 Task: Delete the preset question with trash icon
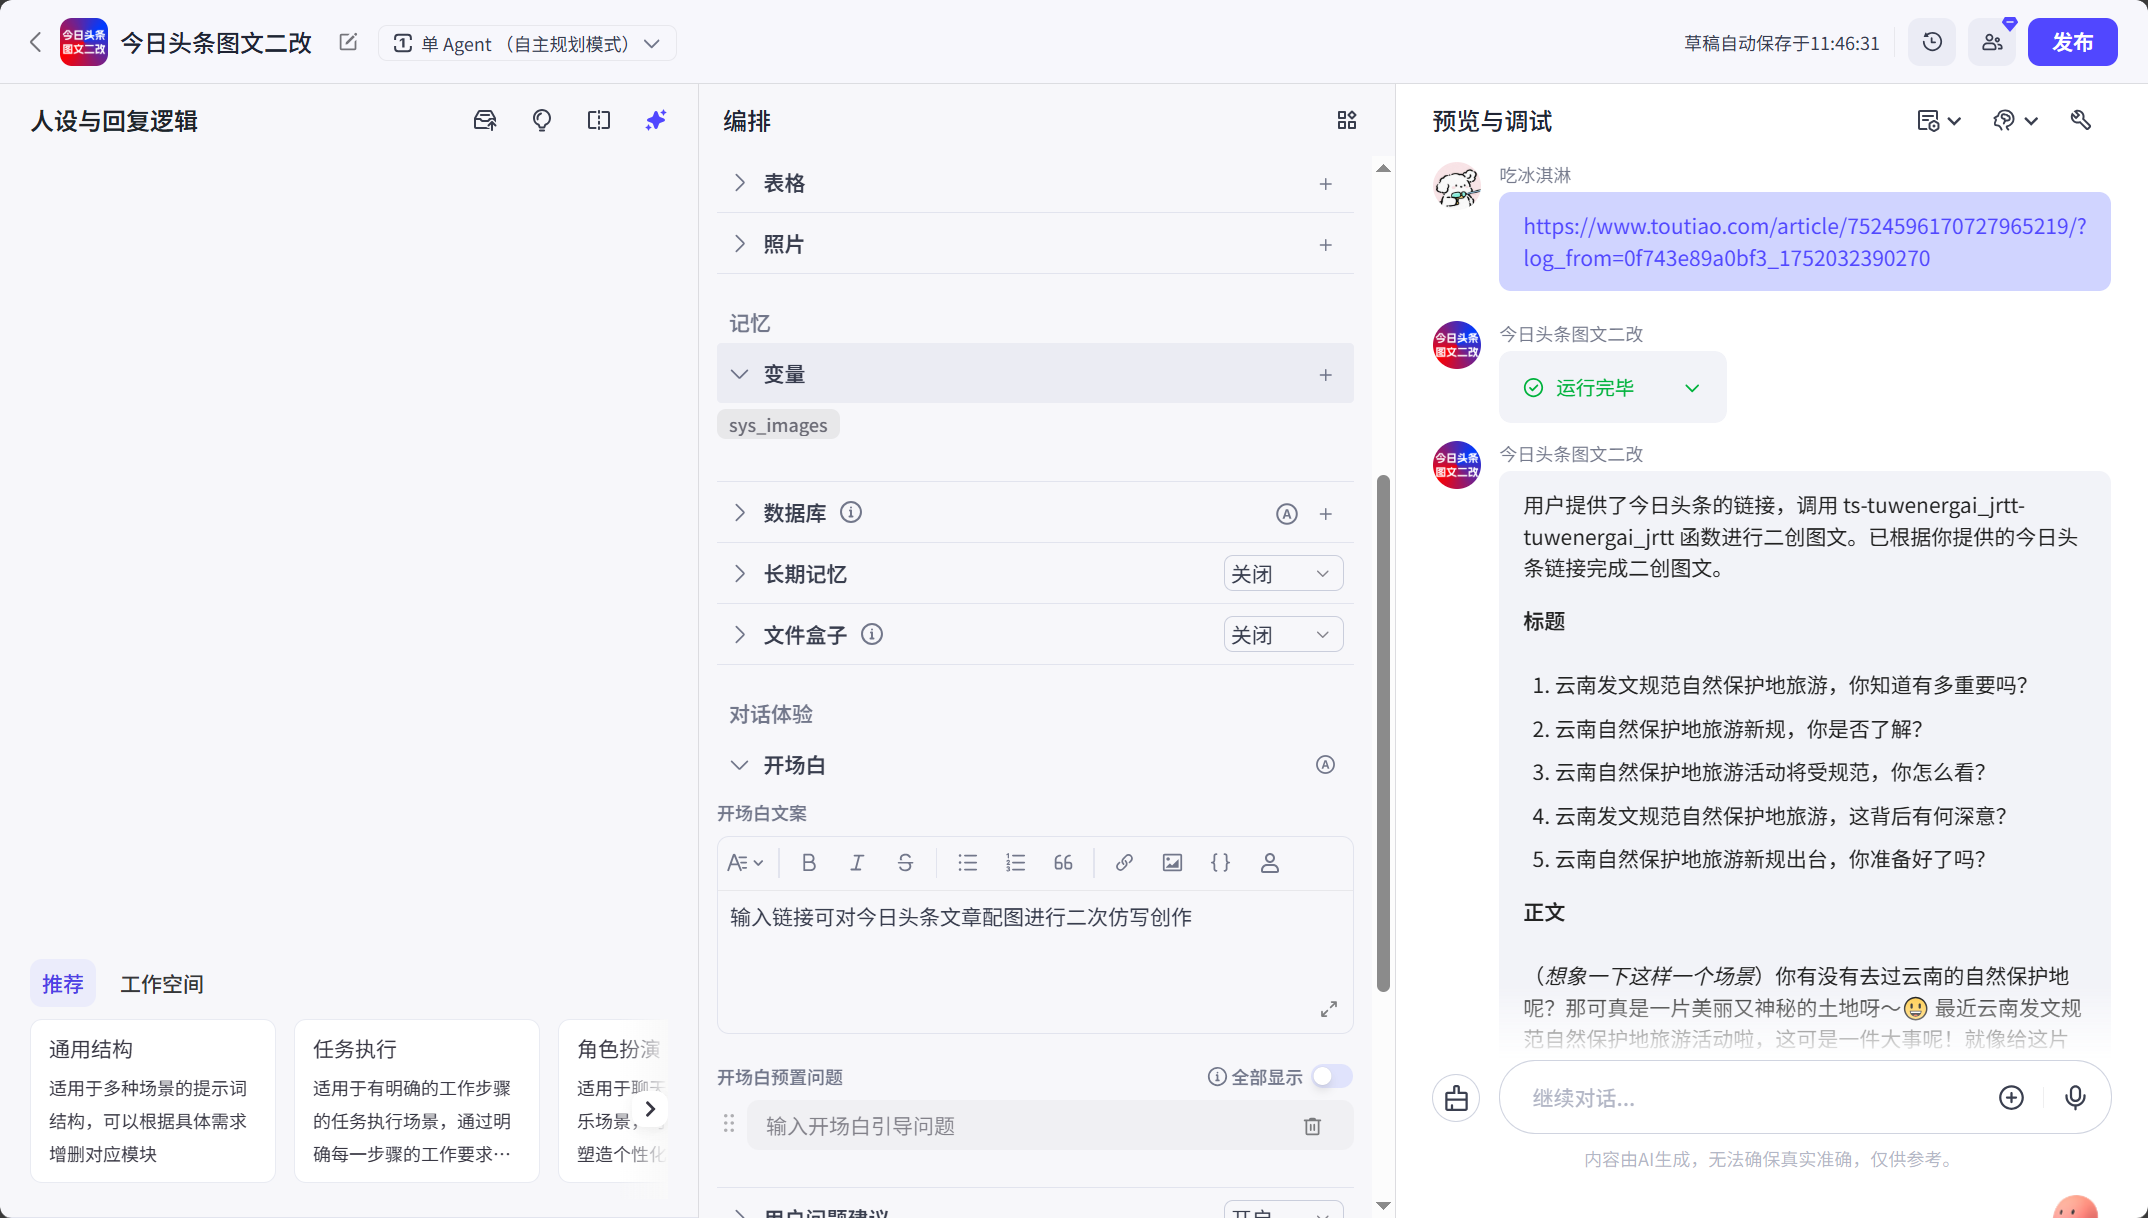[x=1312, y=1125]
